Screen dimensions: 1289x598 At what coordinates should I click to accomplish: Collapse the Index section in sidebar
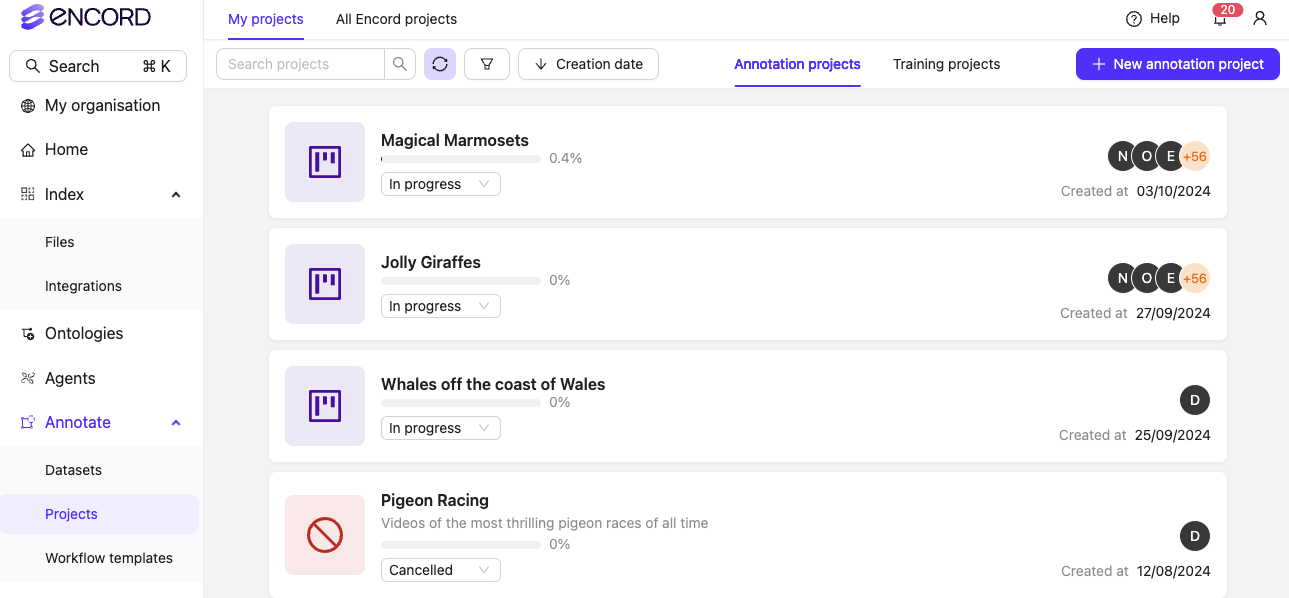(x=176, y=194)
